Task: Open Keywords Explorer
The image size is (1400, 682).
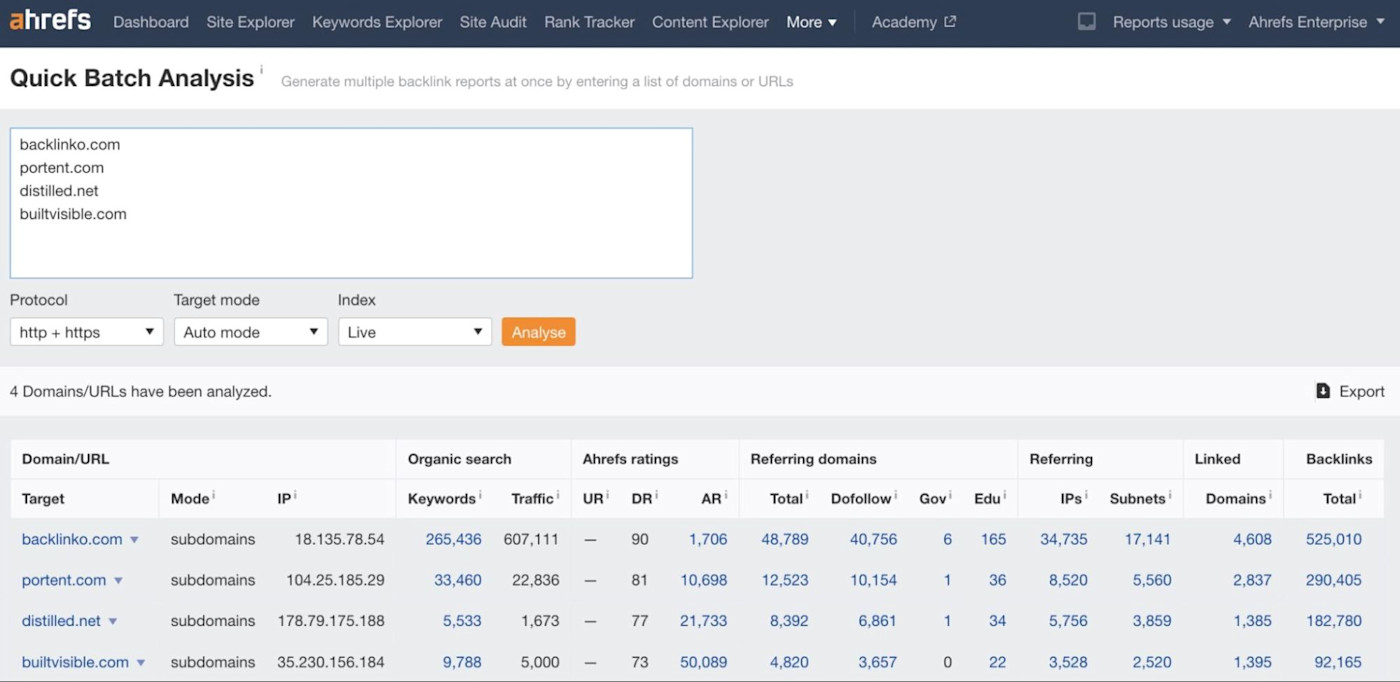Action: pyautogui.click(x=377, y=22)
